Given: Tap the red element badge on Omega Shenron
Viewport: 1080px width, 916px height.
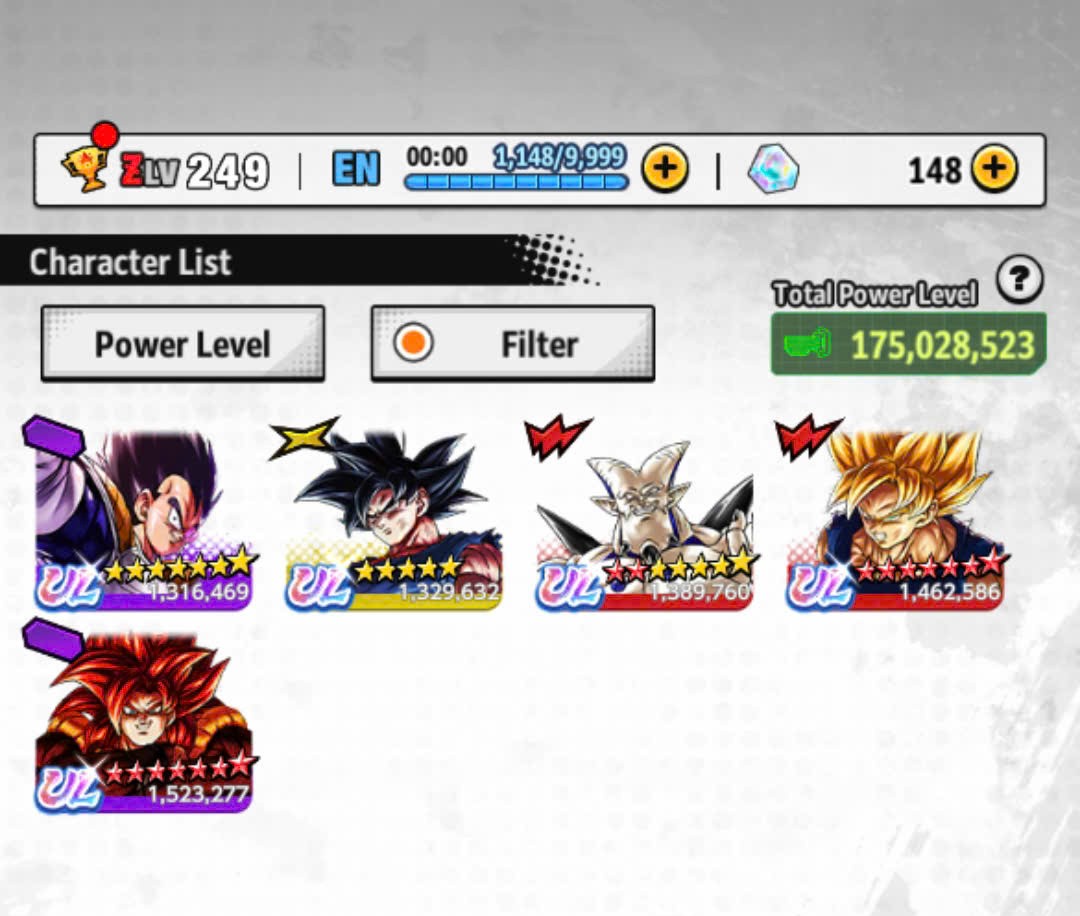Looking at the screenshot, I should pos(557,437).
